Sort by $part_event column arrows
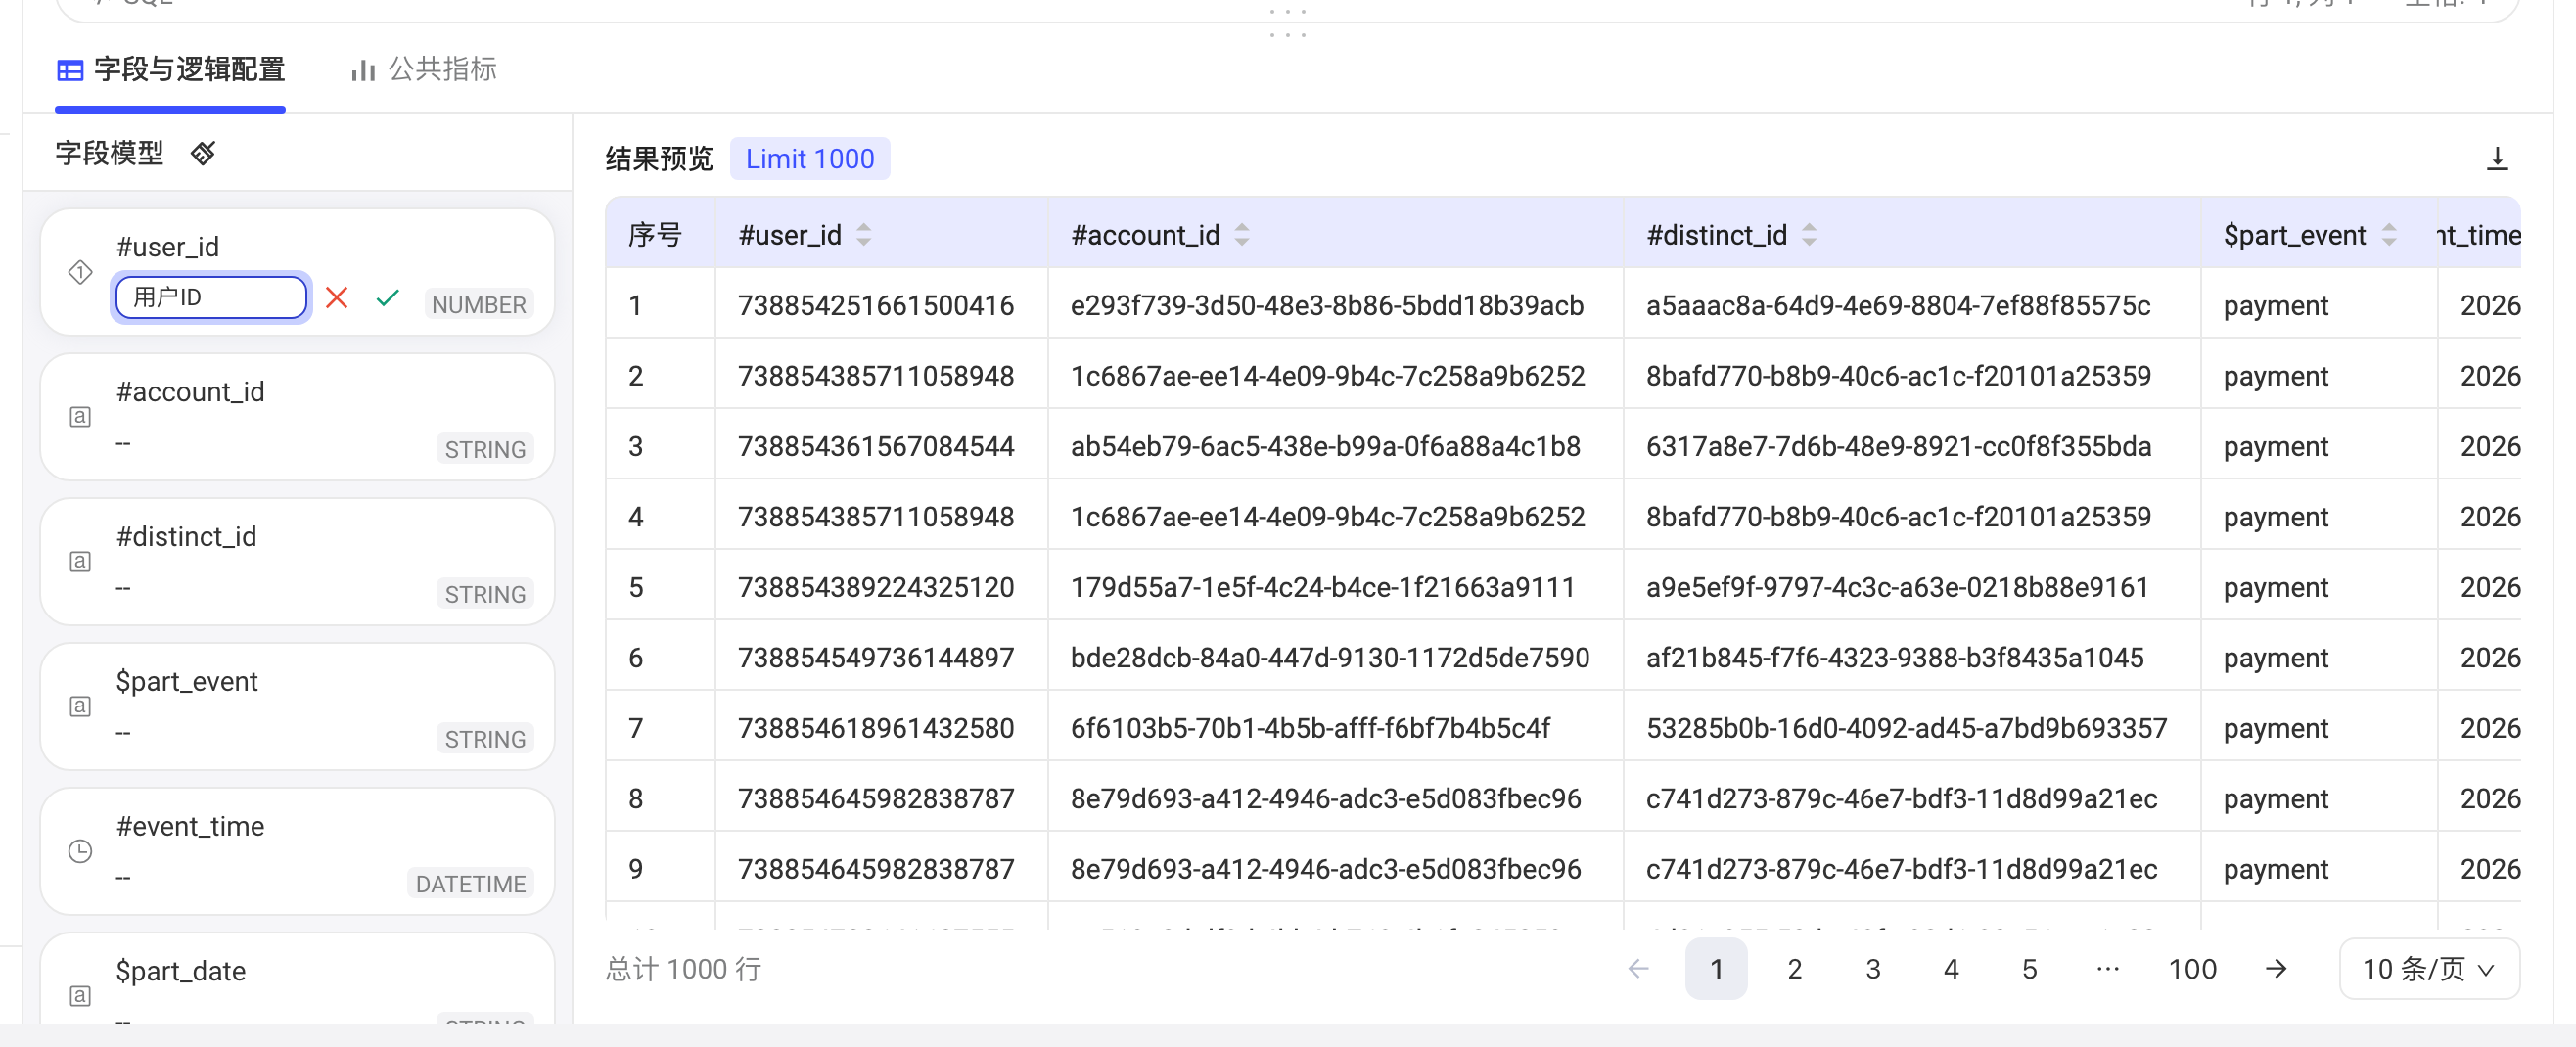The height and width of the screenshot is (1047, 2576). [2389, 235]
